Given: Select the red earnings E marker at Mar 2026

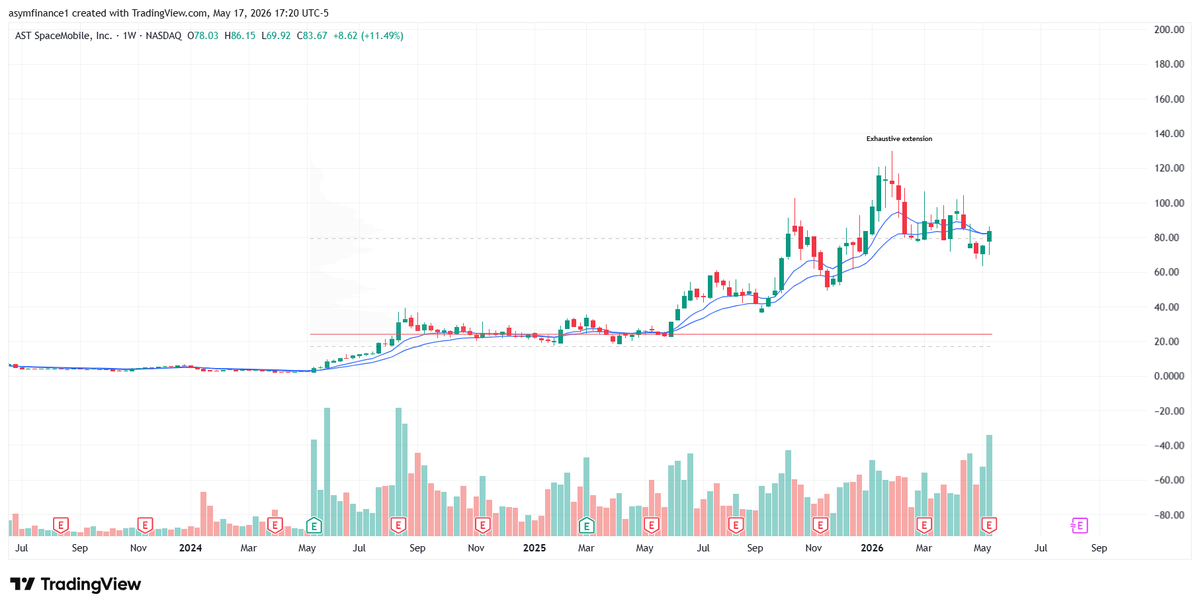Looking at the screenshot, I should pyautogui.click(x=924, y=525).
